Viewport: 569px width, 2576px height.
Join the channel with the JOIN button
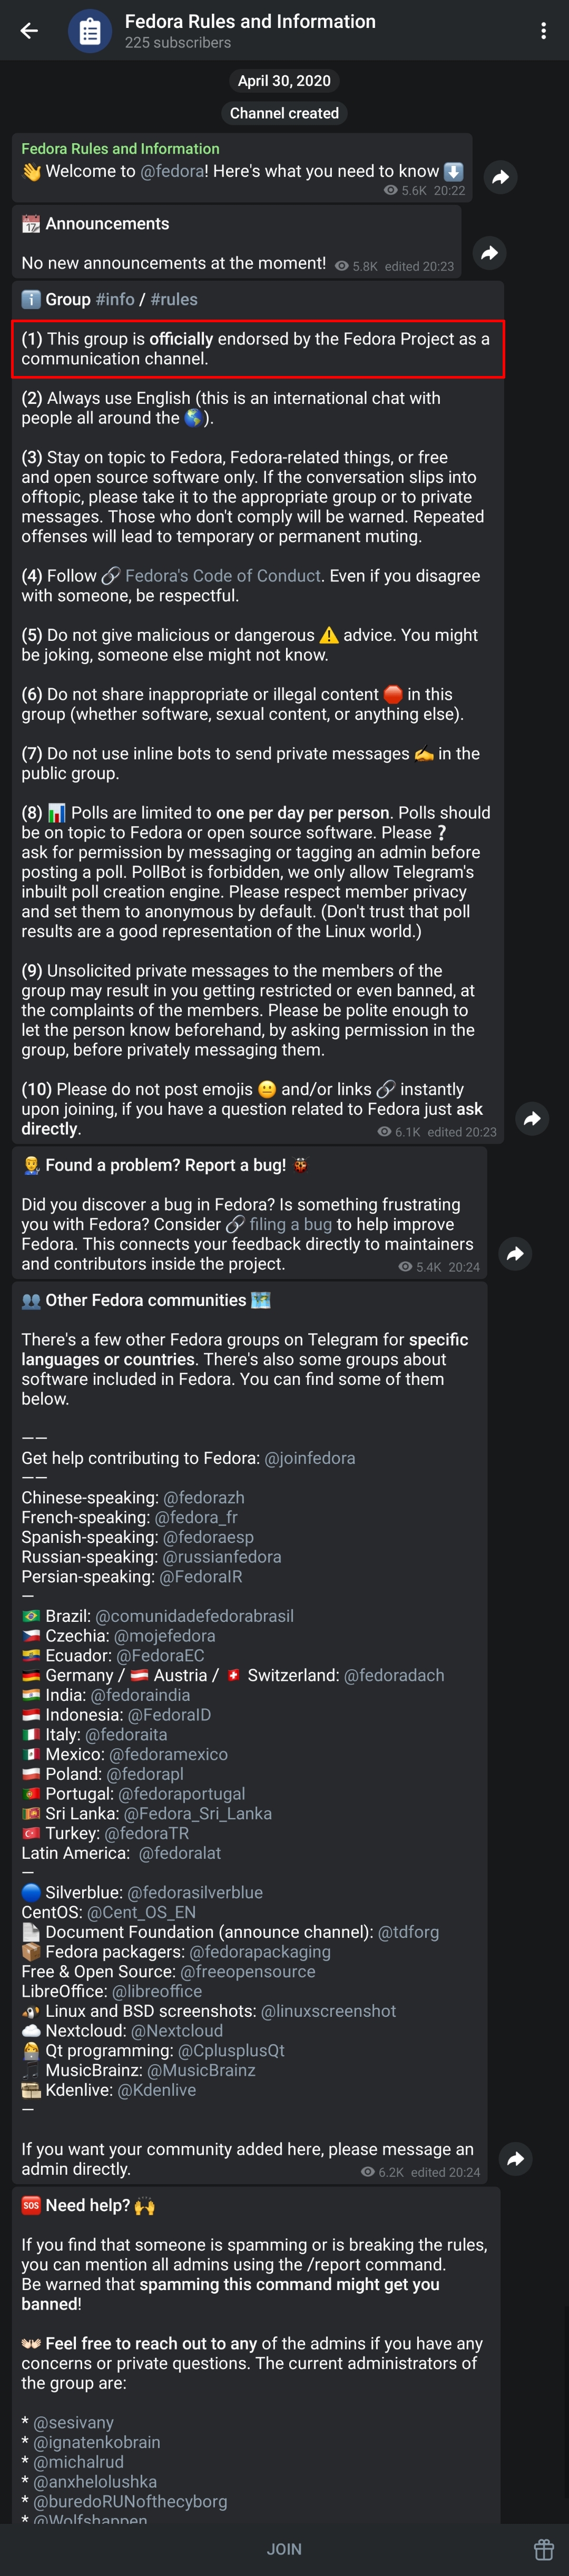coord(284,2549)
